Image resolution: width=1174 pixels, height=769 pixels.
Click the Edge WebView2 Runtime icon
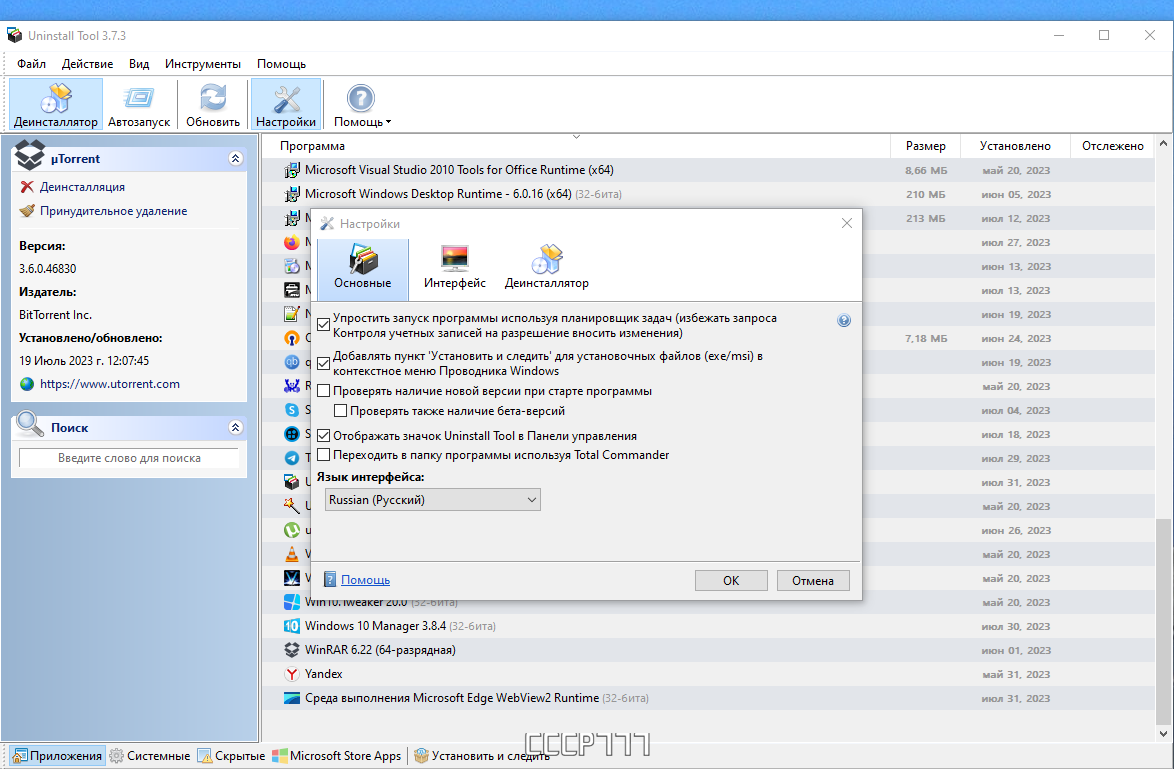coord(292,698)
